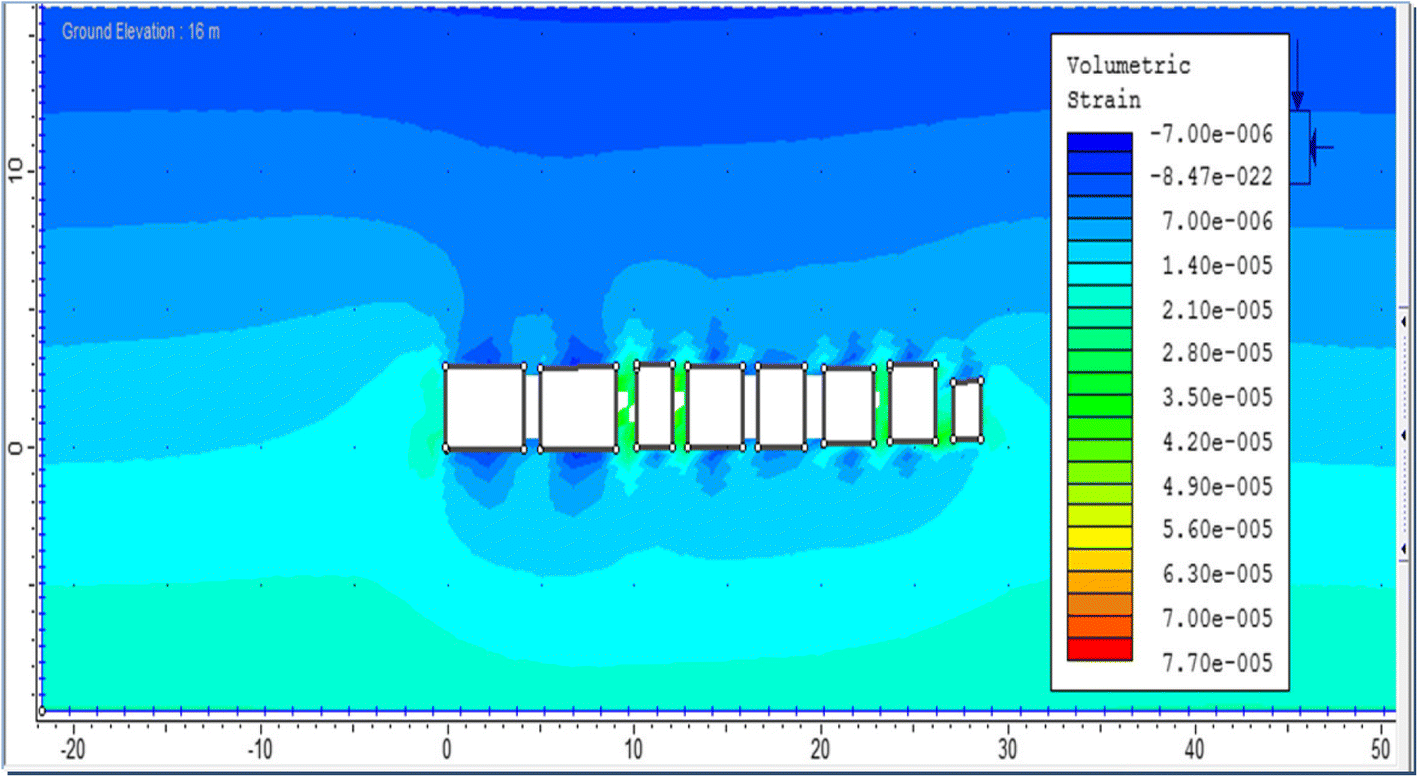Click the -8.47e-022 legend value

(x=1210, y=178)
